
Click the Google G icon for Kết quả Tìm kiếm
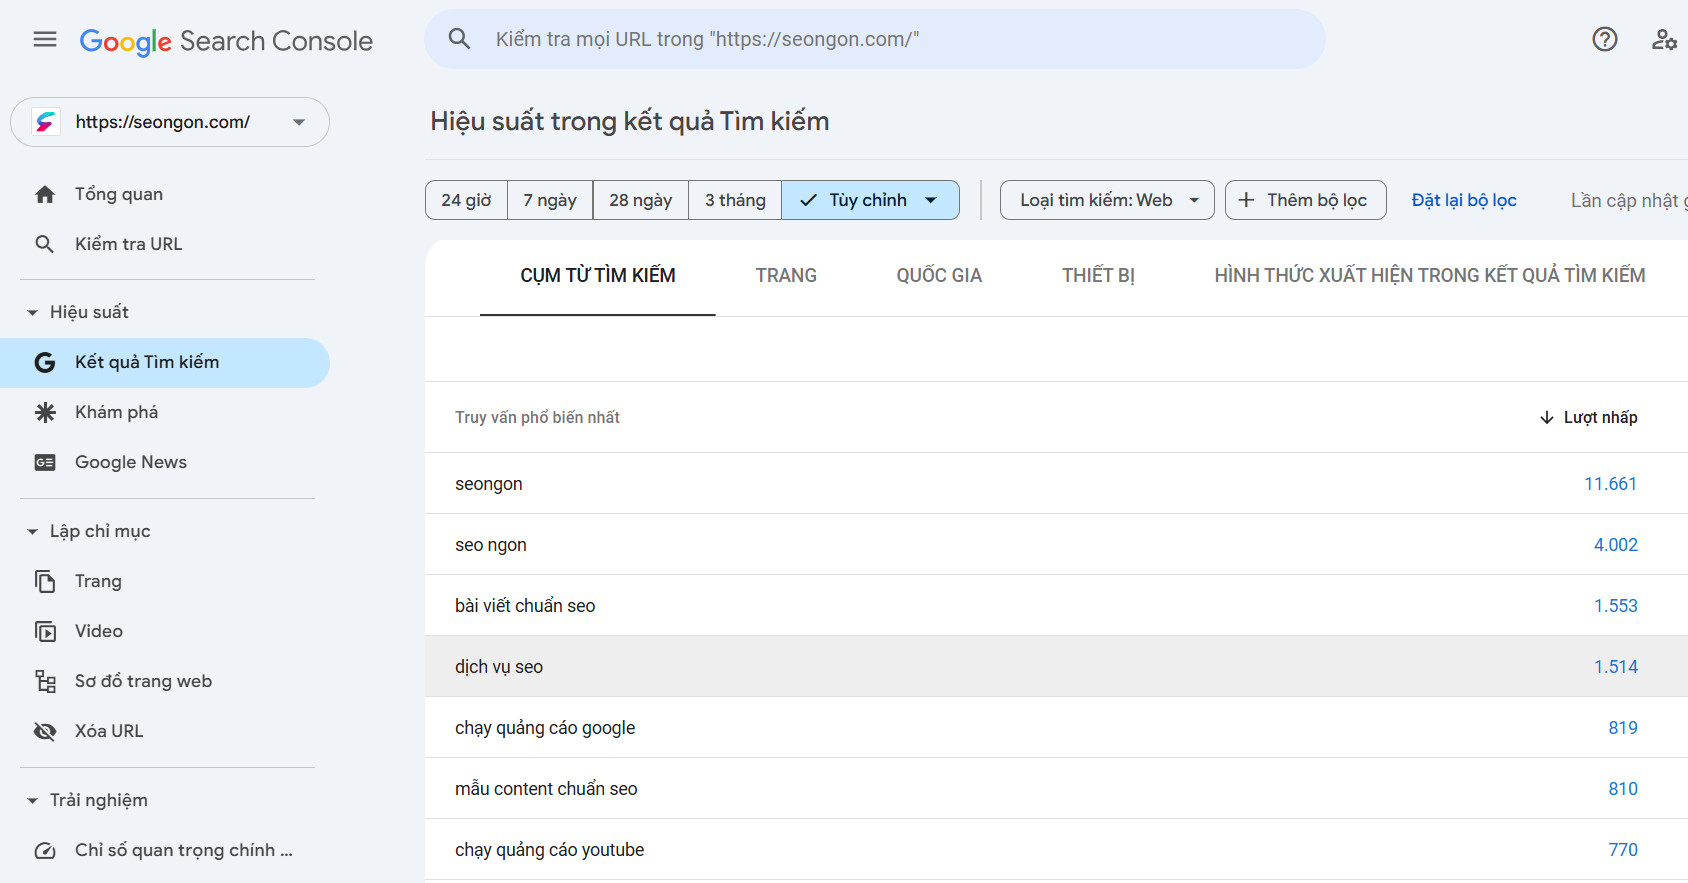(45, 362)
